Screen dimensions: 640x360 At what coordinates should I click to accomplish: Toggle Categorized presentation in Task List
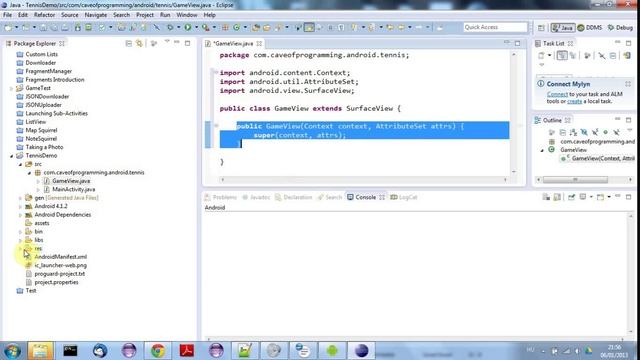point(562,56)
